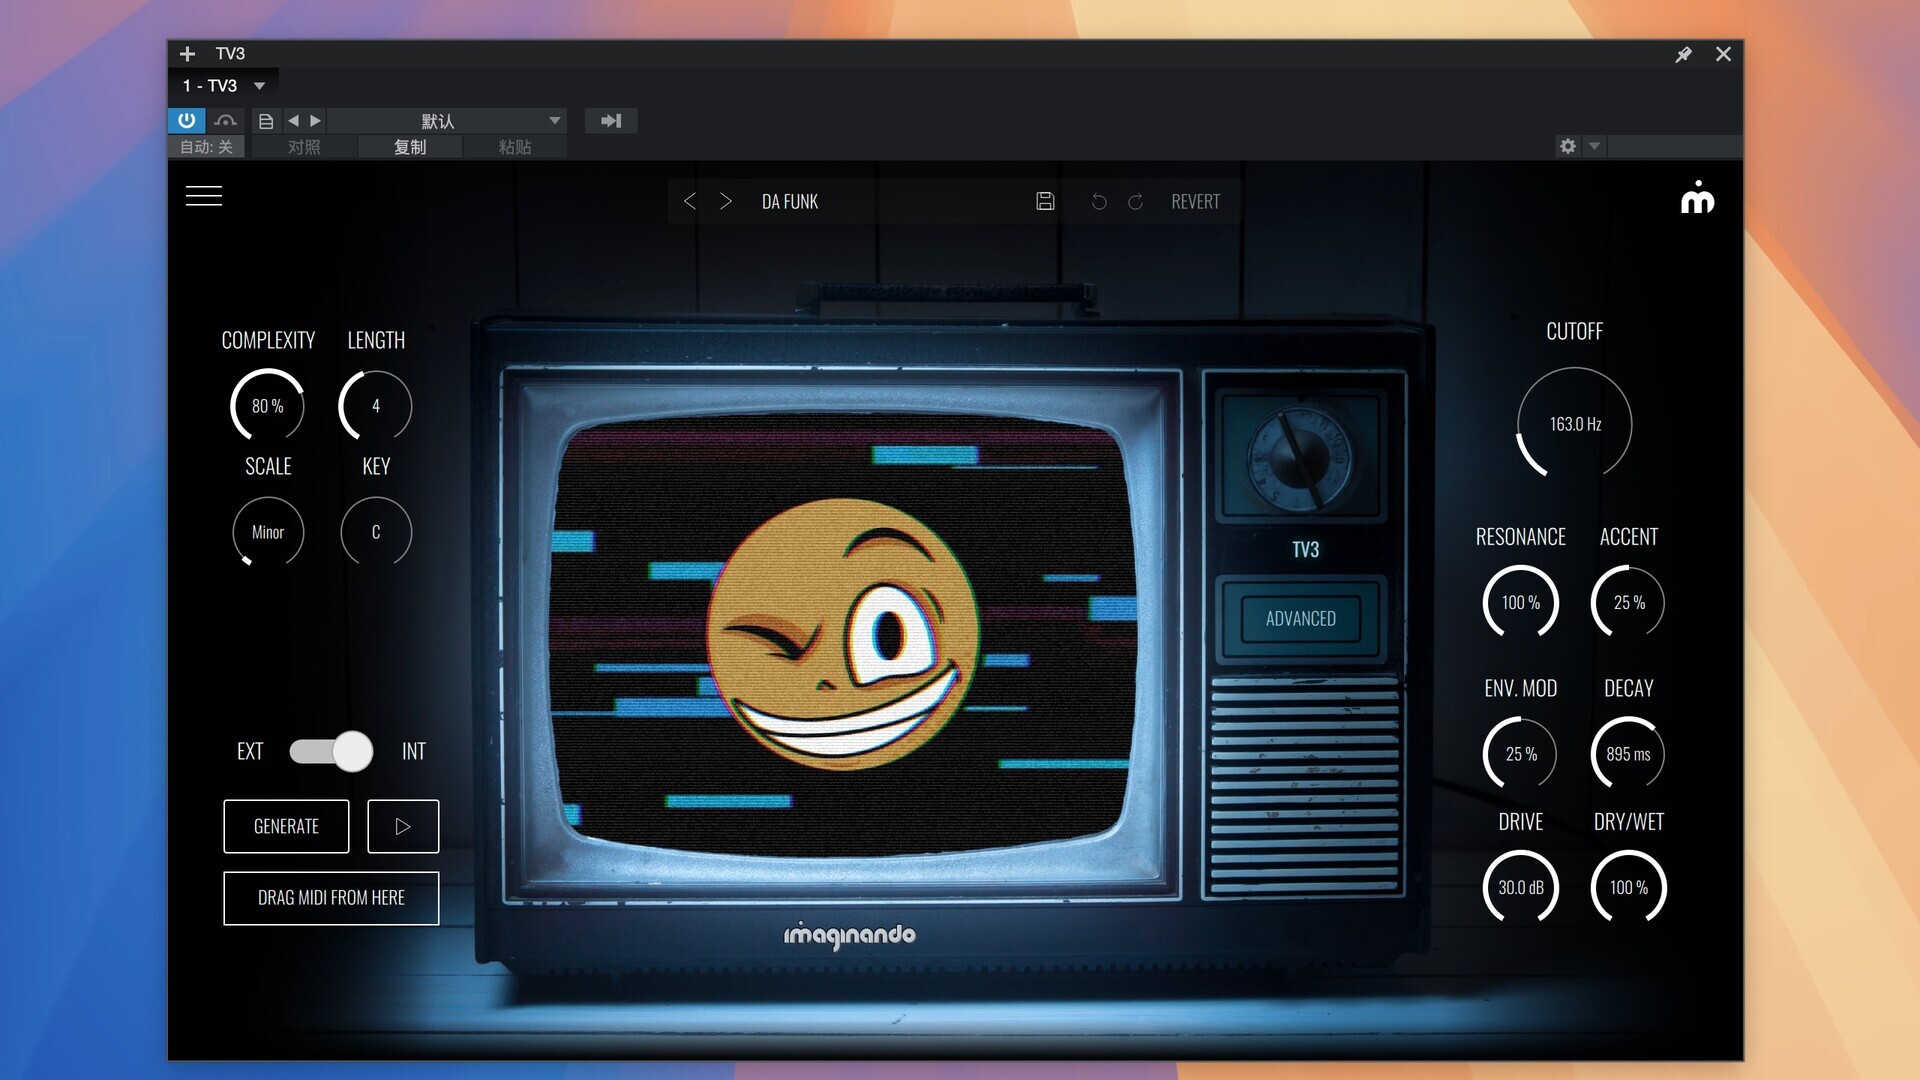Click the TV channel dial knob
Viewport: 1920px width, 1080px height.
pyautogui.click(x=1299, y=459)
